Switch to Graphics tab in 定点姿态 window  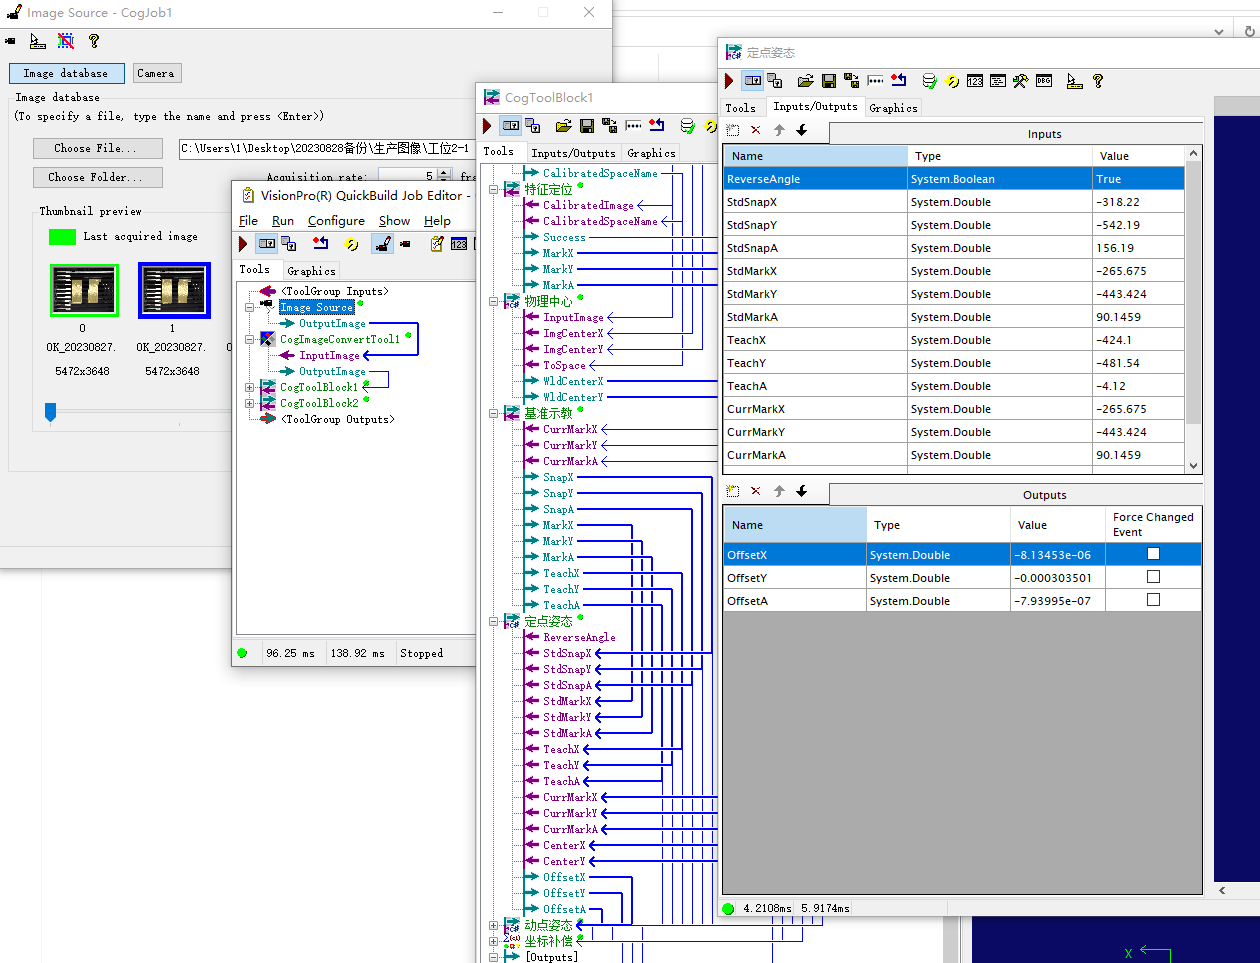click(893, 108)
